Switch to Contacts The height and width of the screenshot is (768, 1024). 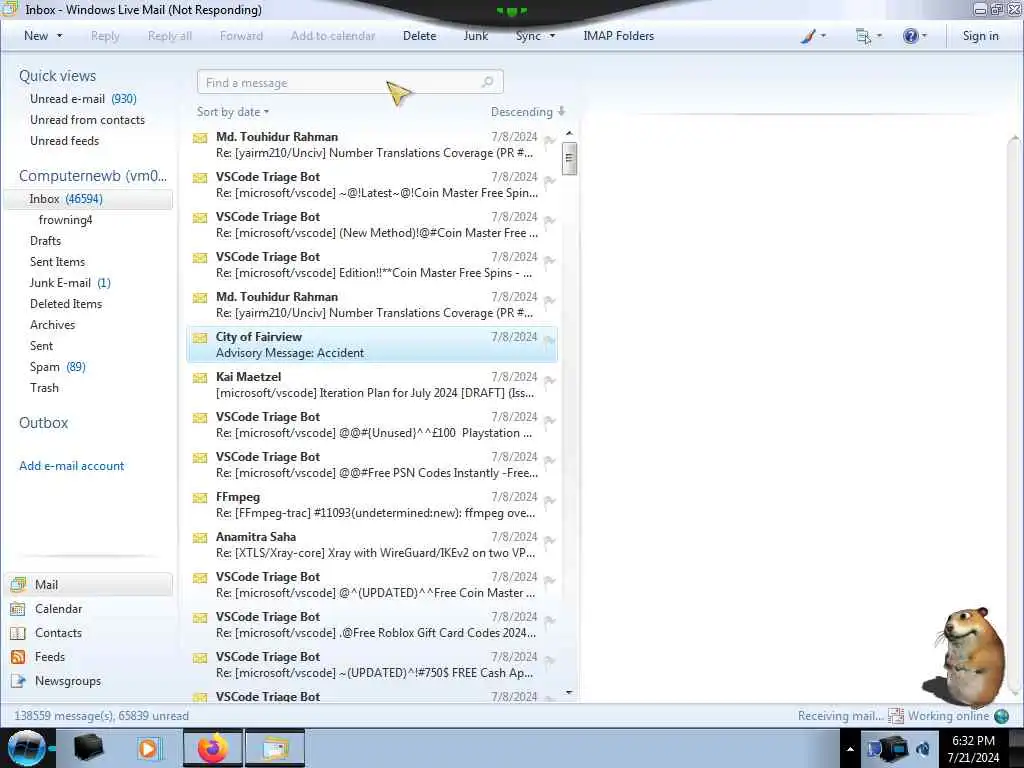pos(58,633)
